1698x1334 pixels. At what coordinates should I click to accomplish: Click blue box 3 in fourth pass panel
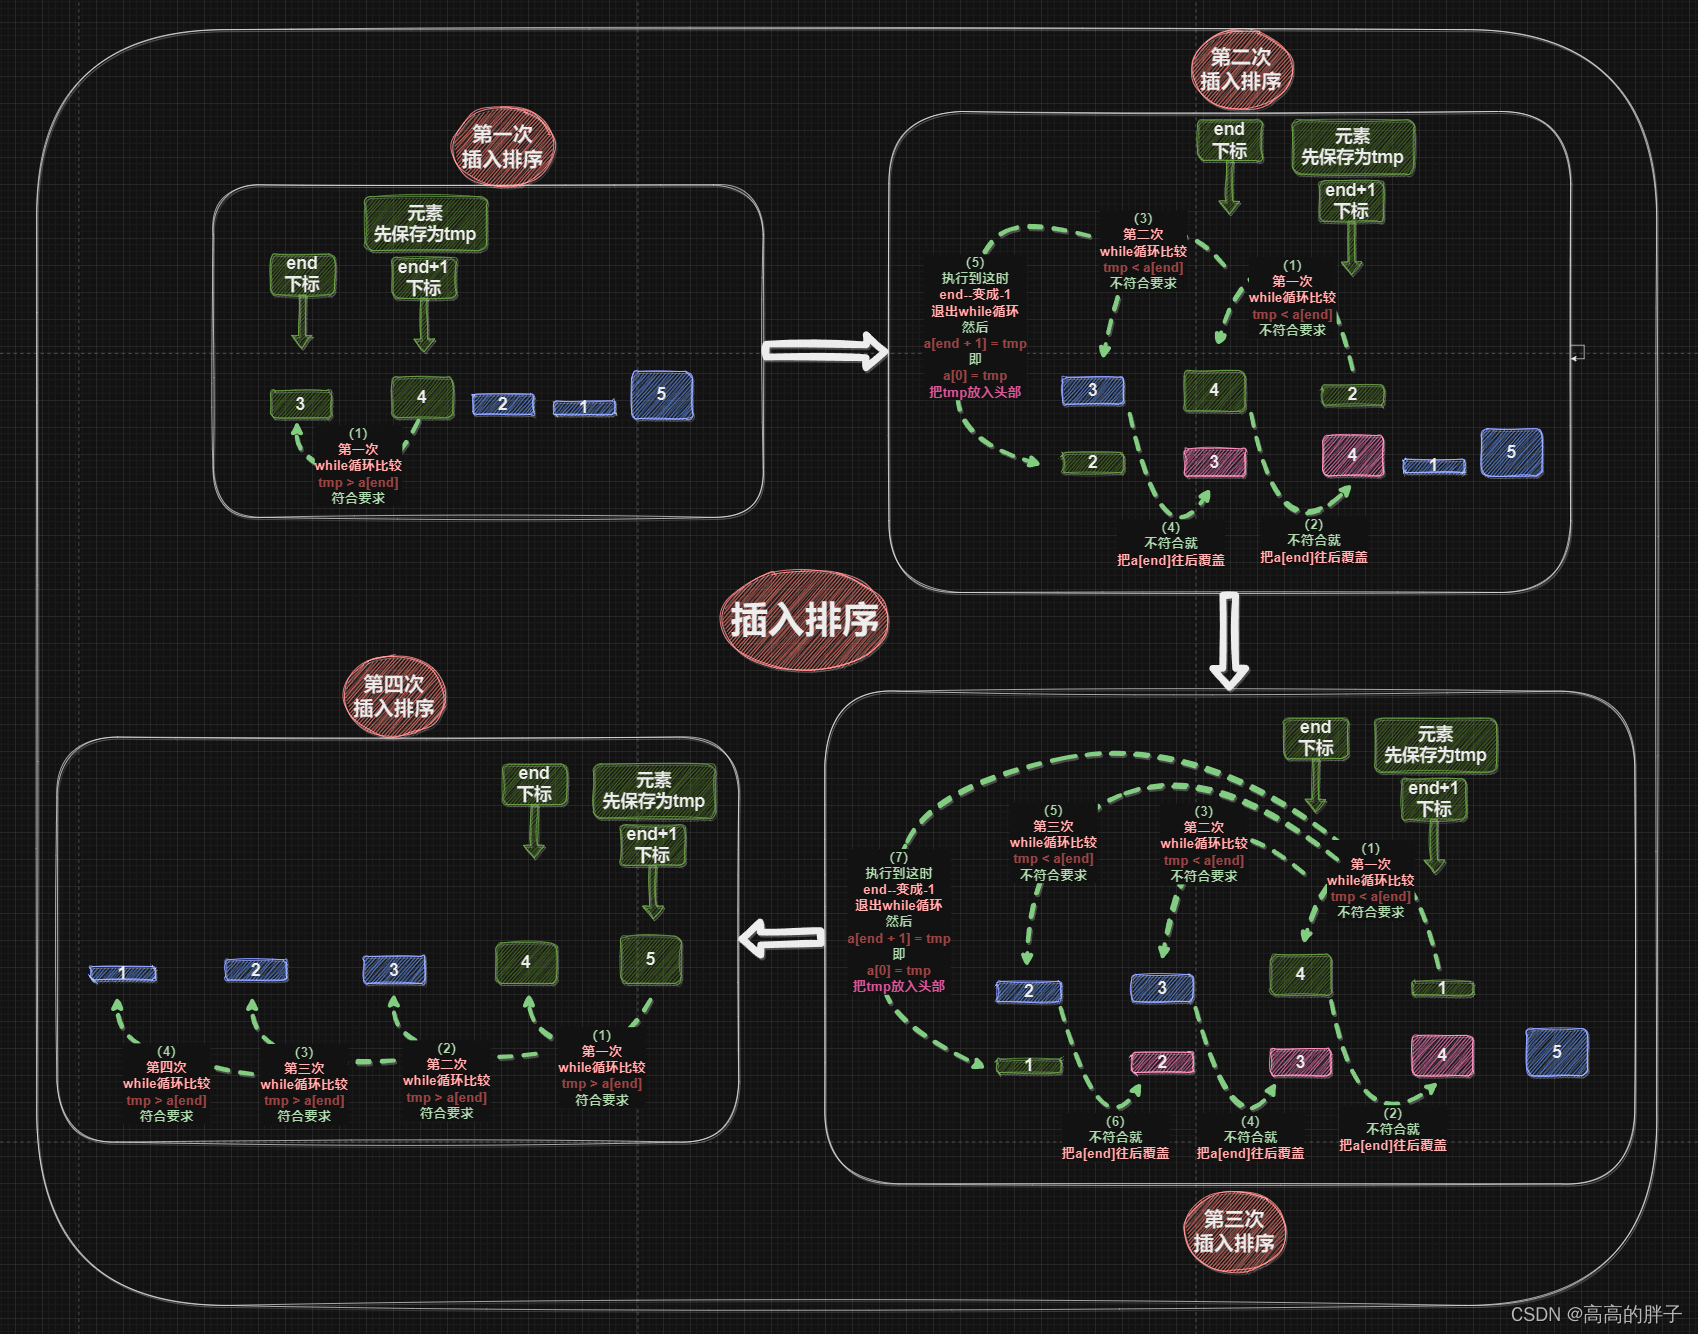coord(394,970)
